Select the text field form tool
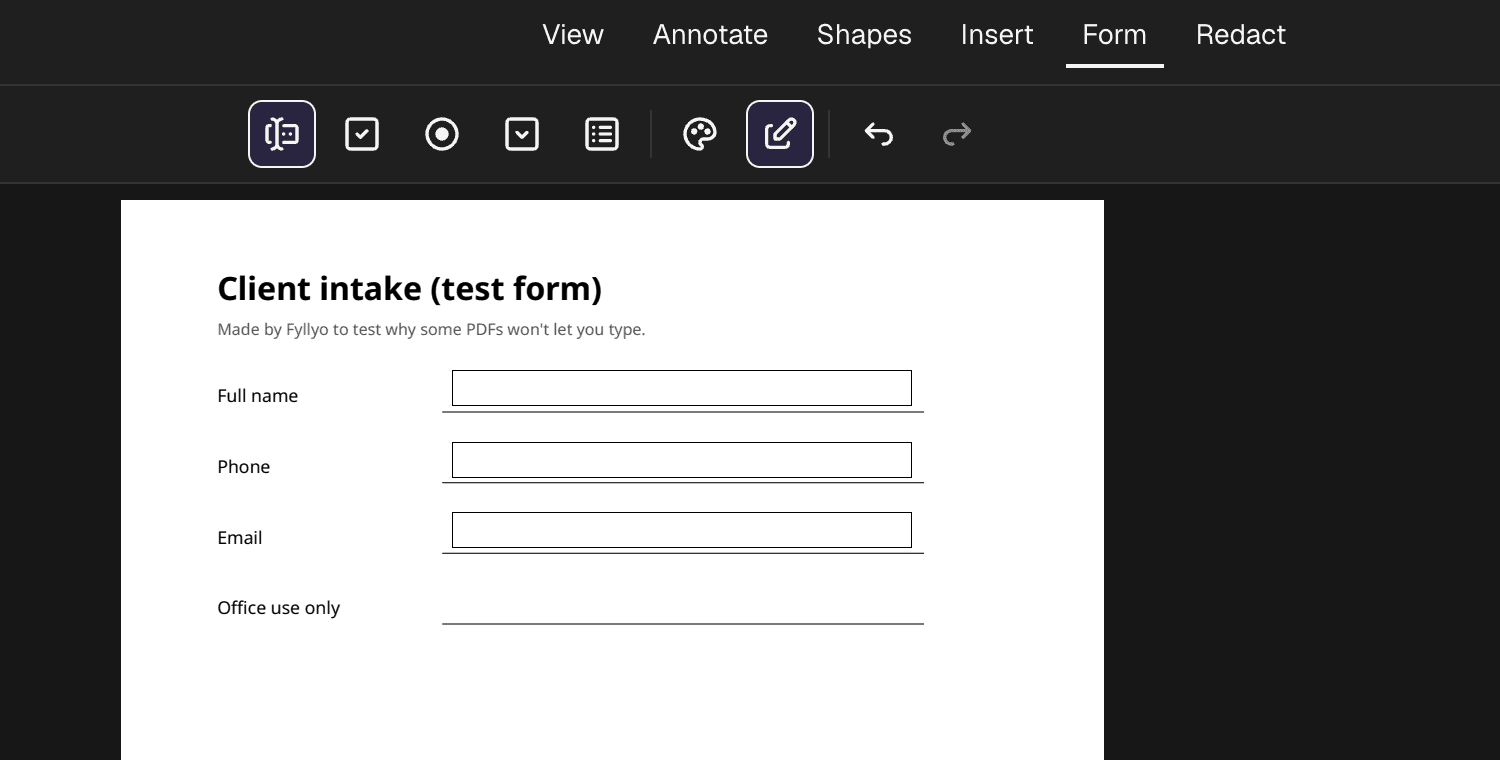The width and height of the screenshot is (1500, 760). click(282, 134)
